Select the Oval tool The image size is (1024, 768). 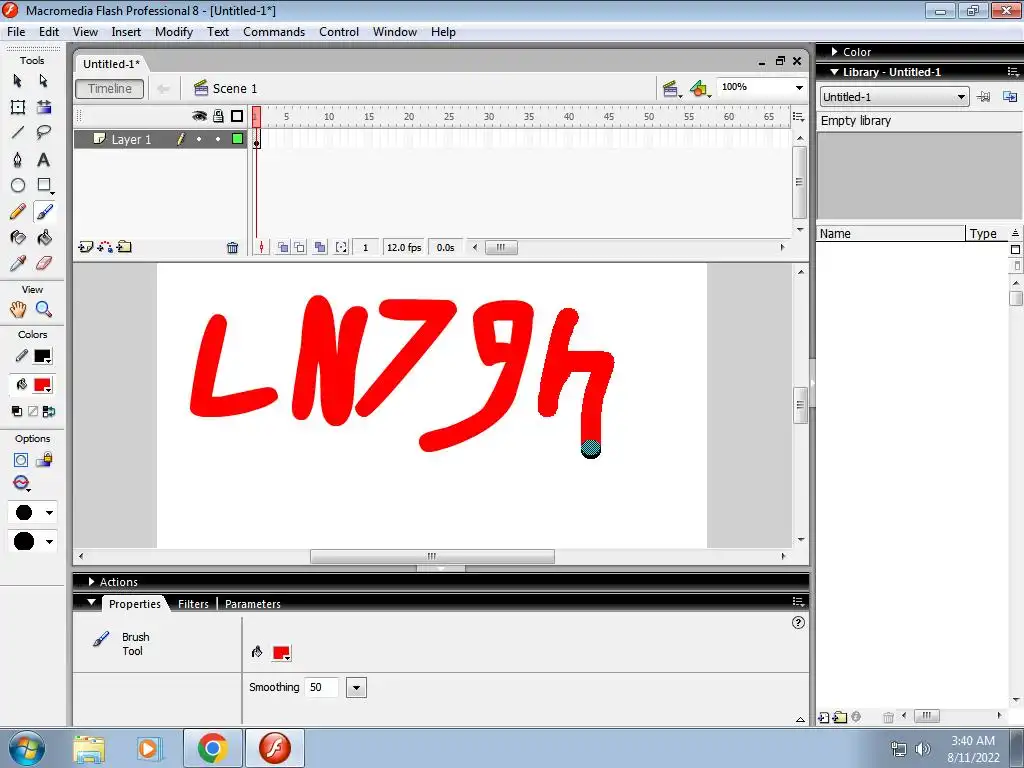(x=18, y=185)
